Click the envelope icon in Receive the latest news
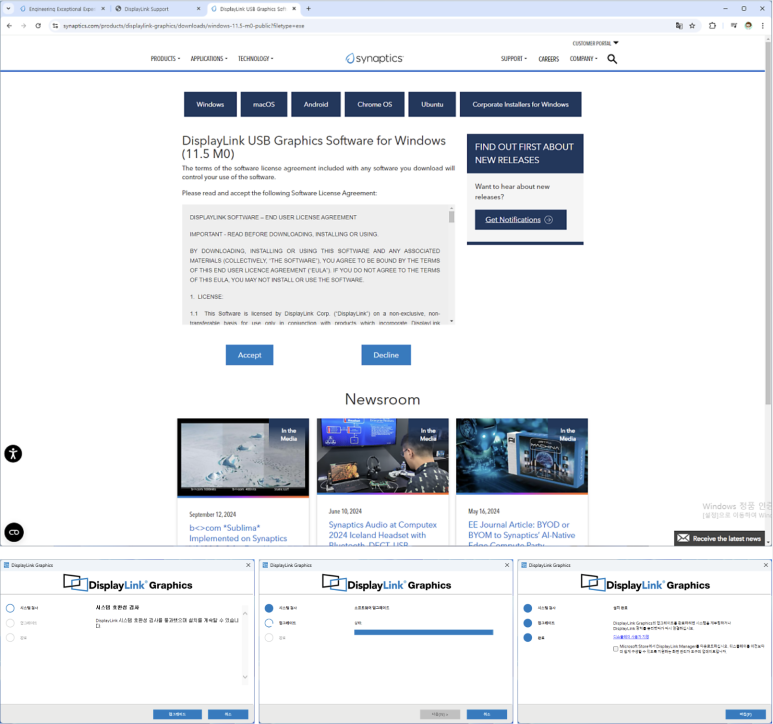Image resolution: width=773 pixels, height=724 pixels. (x=683, y=538)
